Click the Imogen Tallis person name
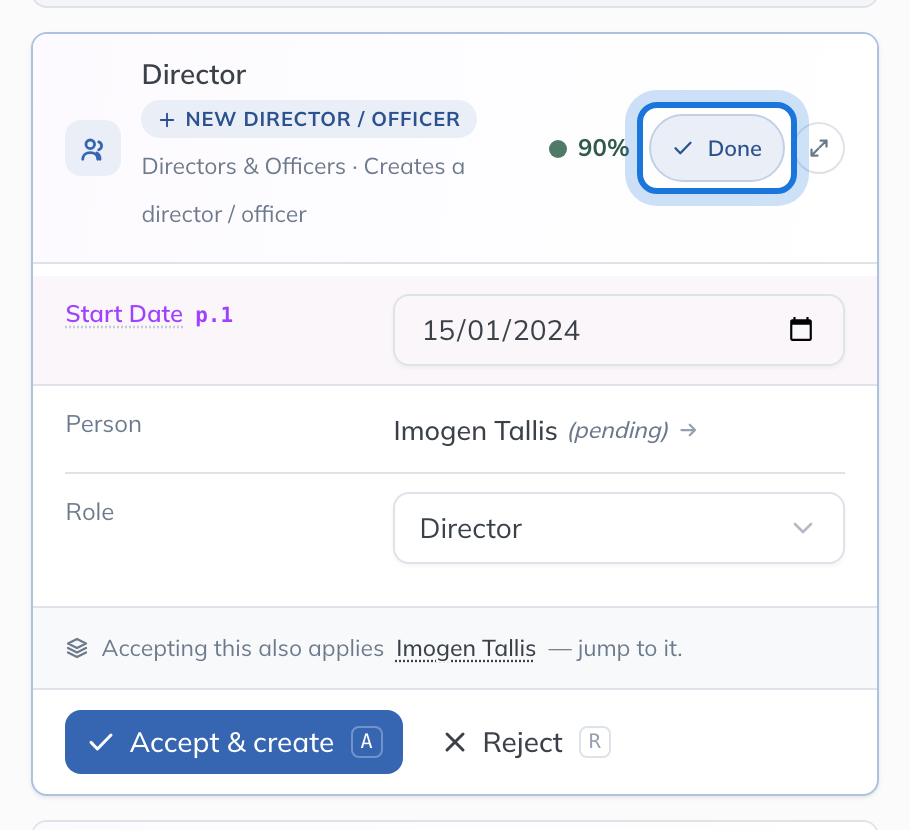910x830 pixels. [x=475, y=431]
